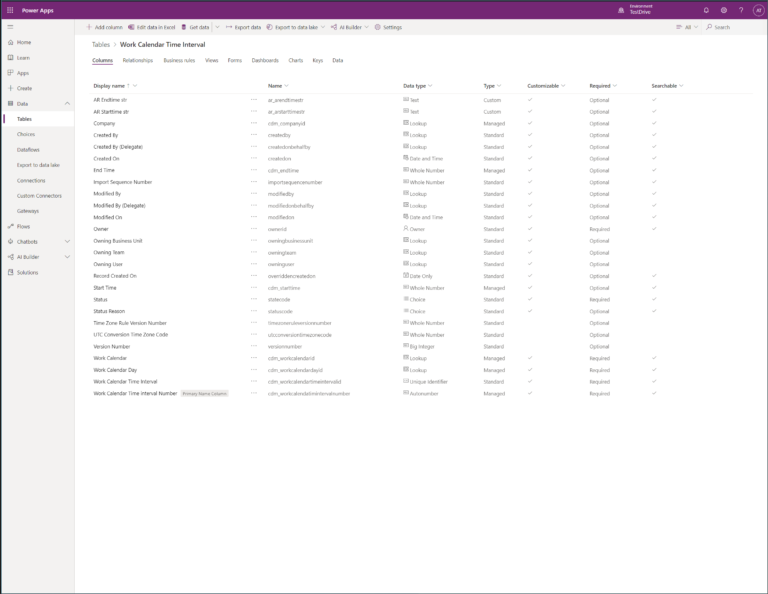
Task: Open more options for Owner row
Action: (x=254, y=229)
